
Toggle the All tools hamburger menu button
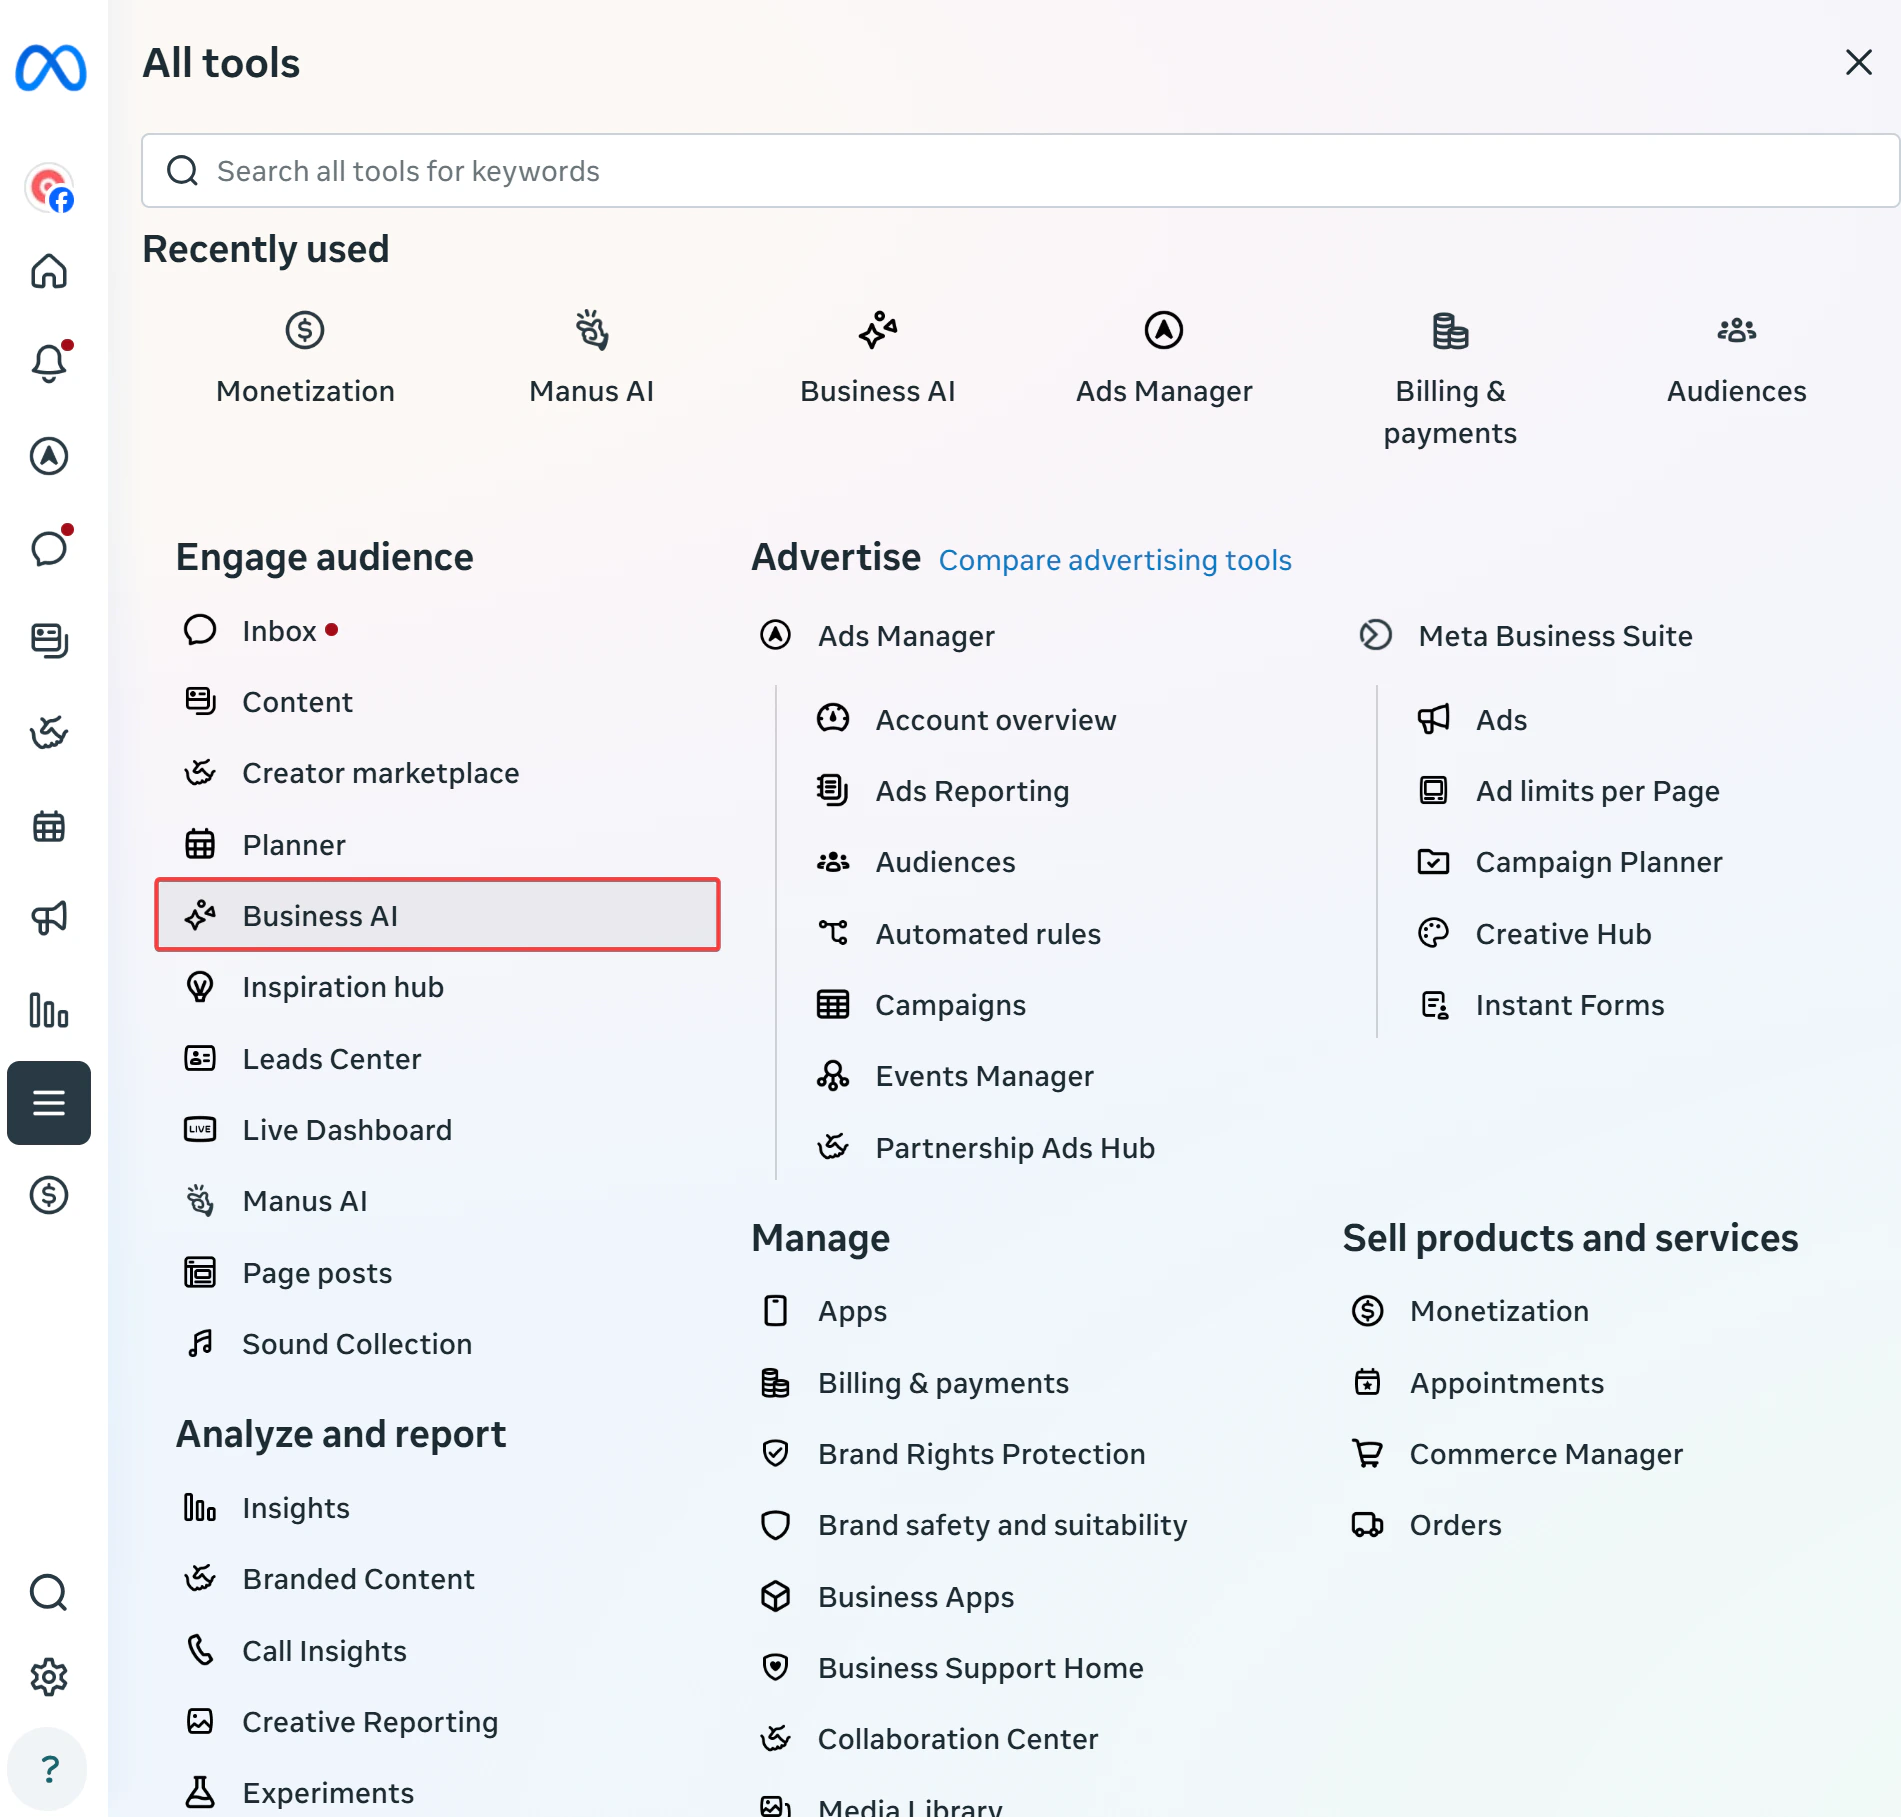49,1103
